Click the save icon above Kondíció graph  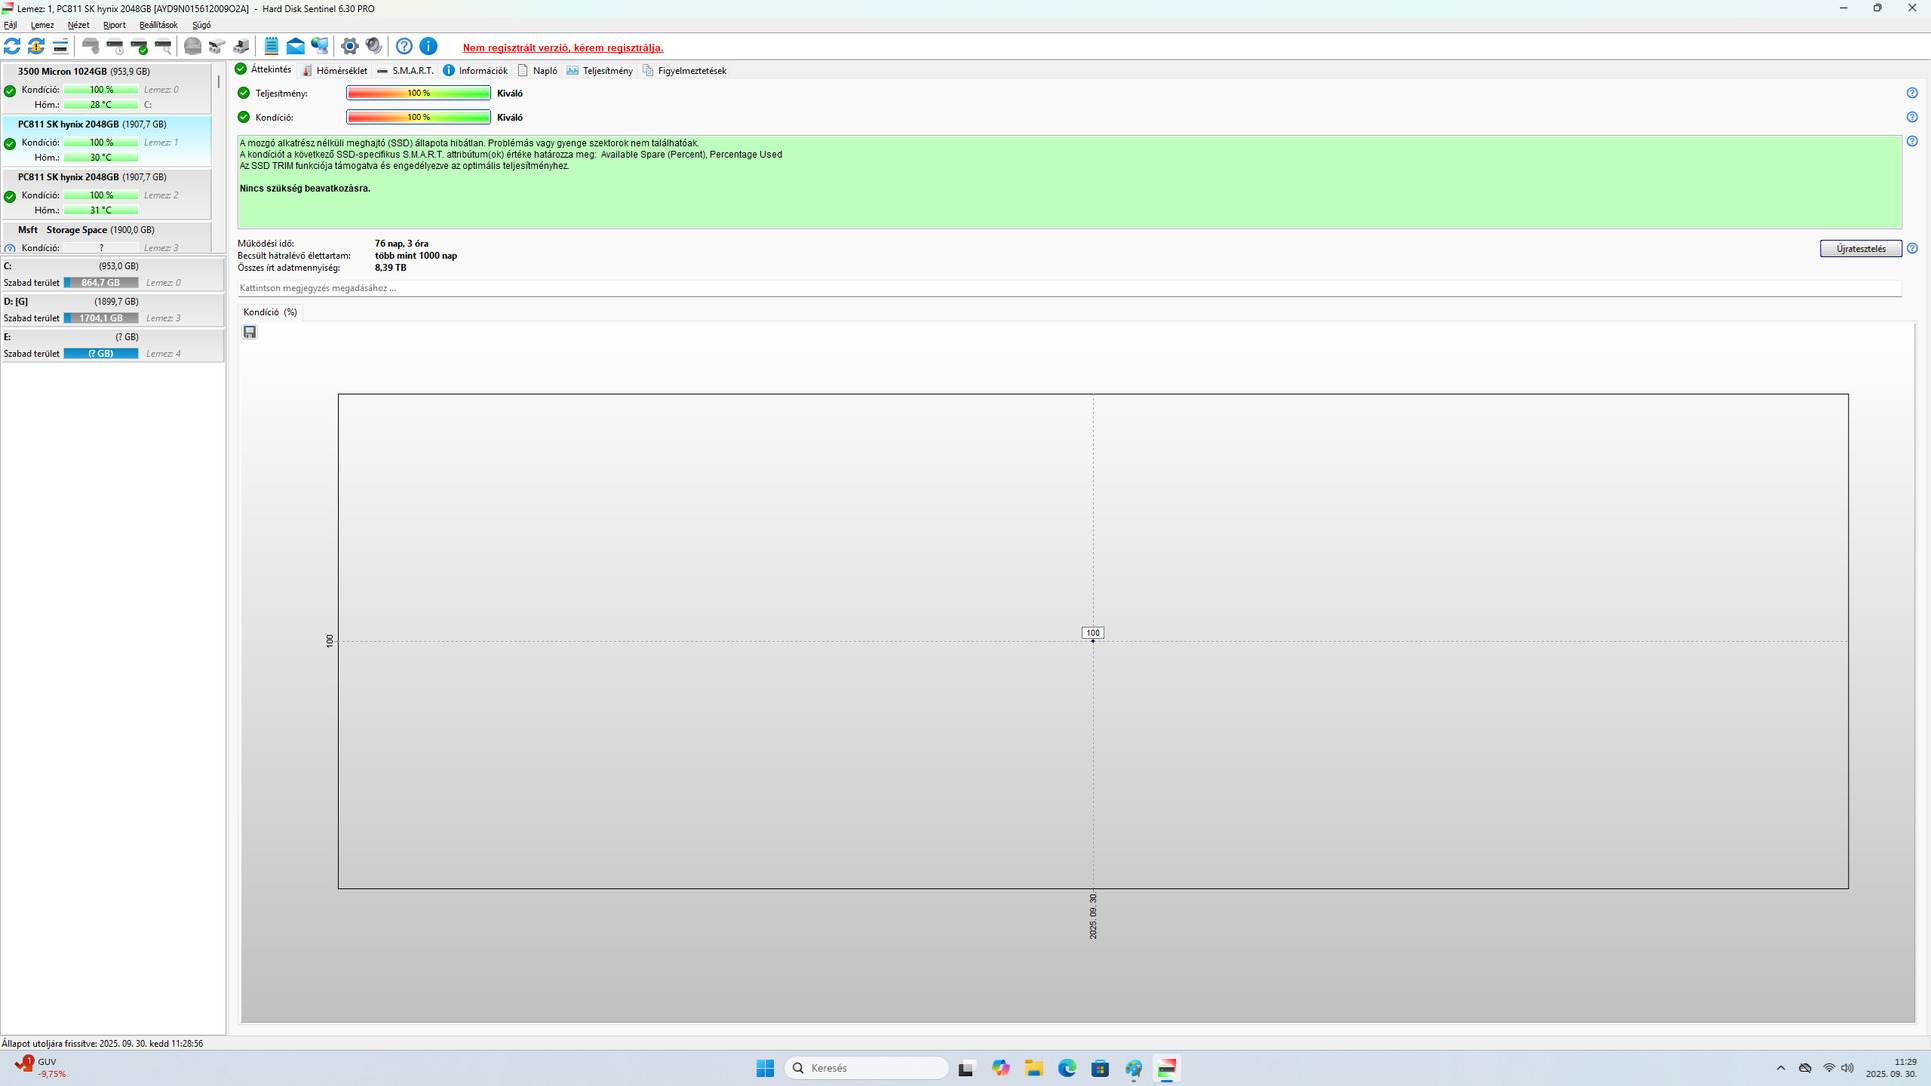(250, 332)
